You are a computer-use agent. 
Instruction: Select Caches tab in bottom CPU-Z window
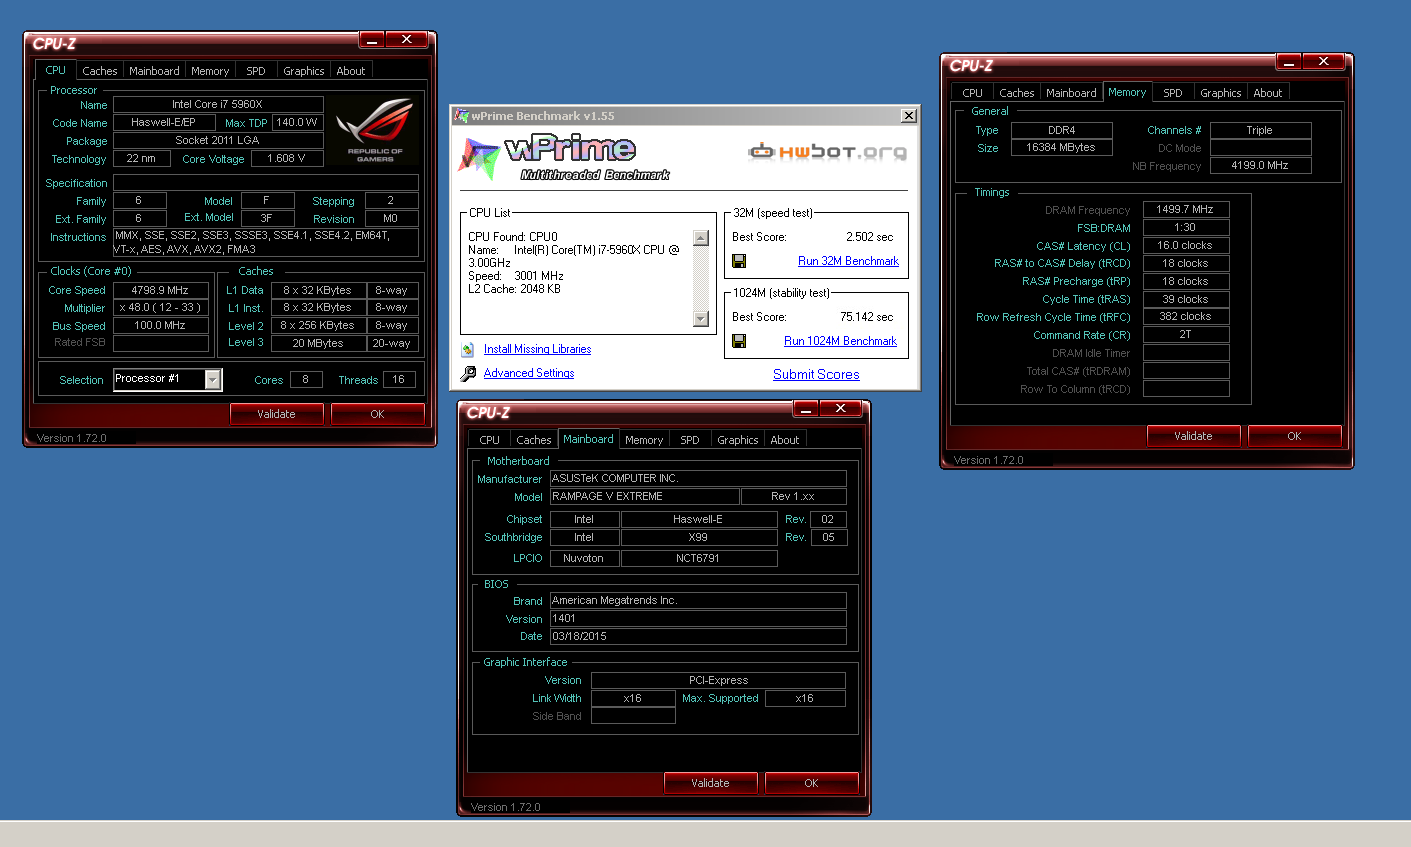click(534, 440)
